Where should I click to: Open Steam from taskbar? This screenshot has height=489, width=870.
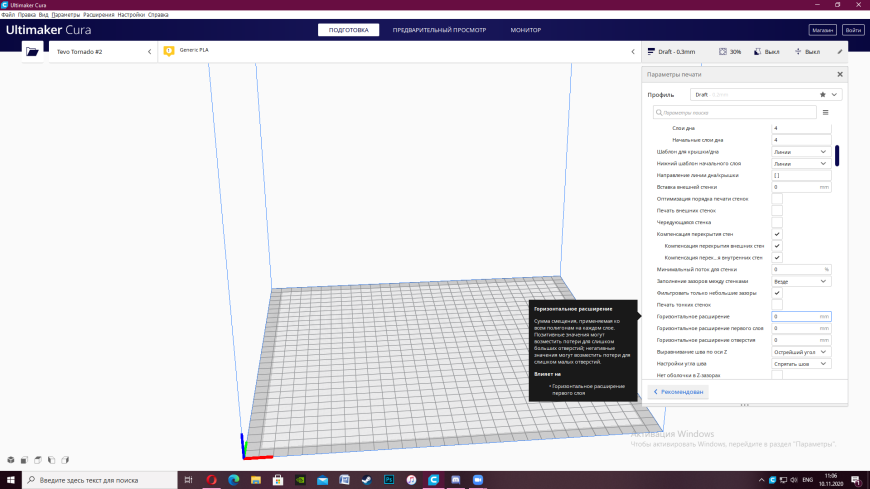tap(367, 480)
